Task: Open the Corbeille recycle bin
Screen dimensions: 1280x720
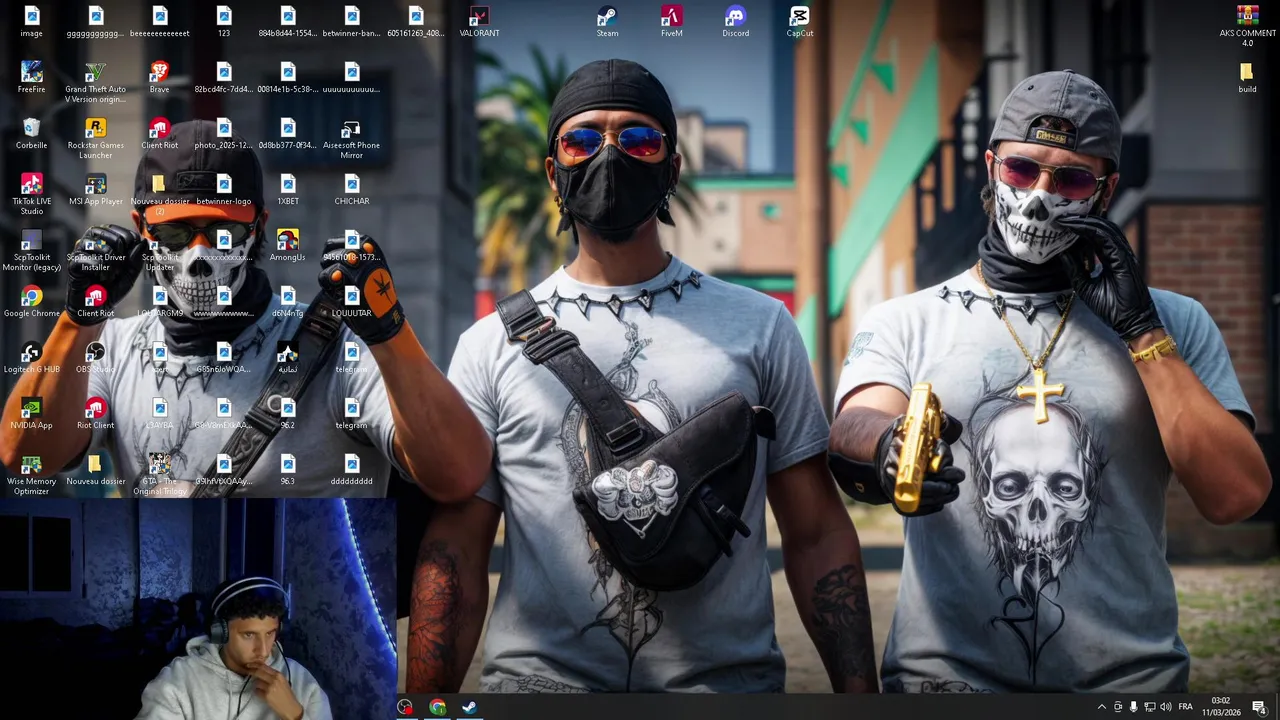Action: pyautogui.click(x=31, y=134)
